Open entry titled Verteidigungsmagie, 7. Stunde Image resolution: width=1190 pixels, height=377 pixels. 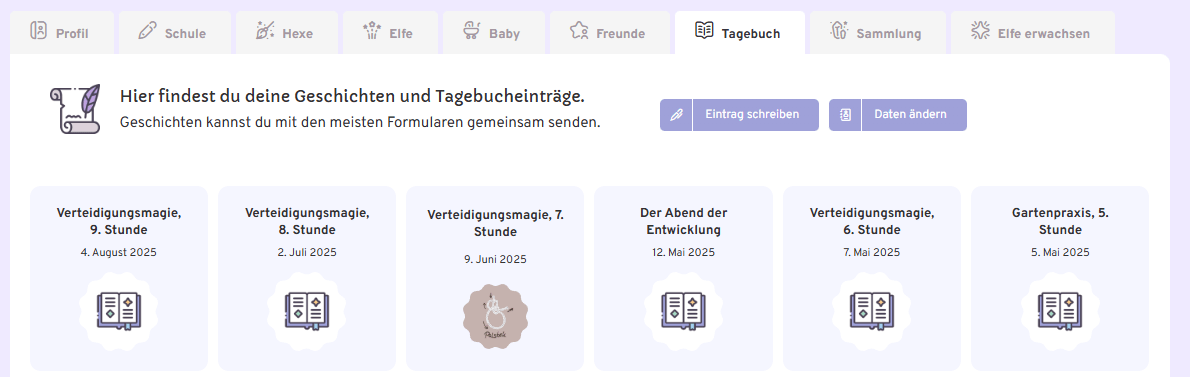coord(496,223)
